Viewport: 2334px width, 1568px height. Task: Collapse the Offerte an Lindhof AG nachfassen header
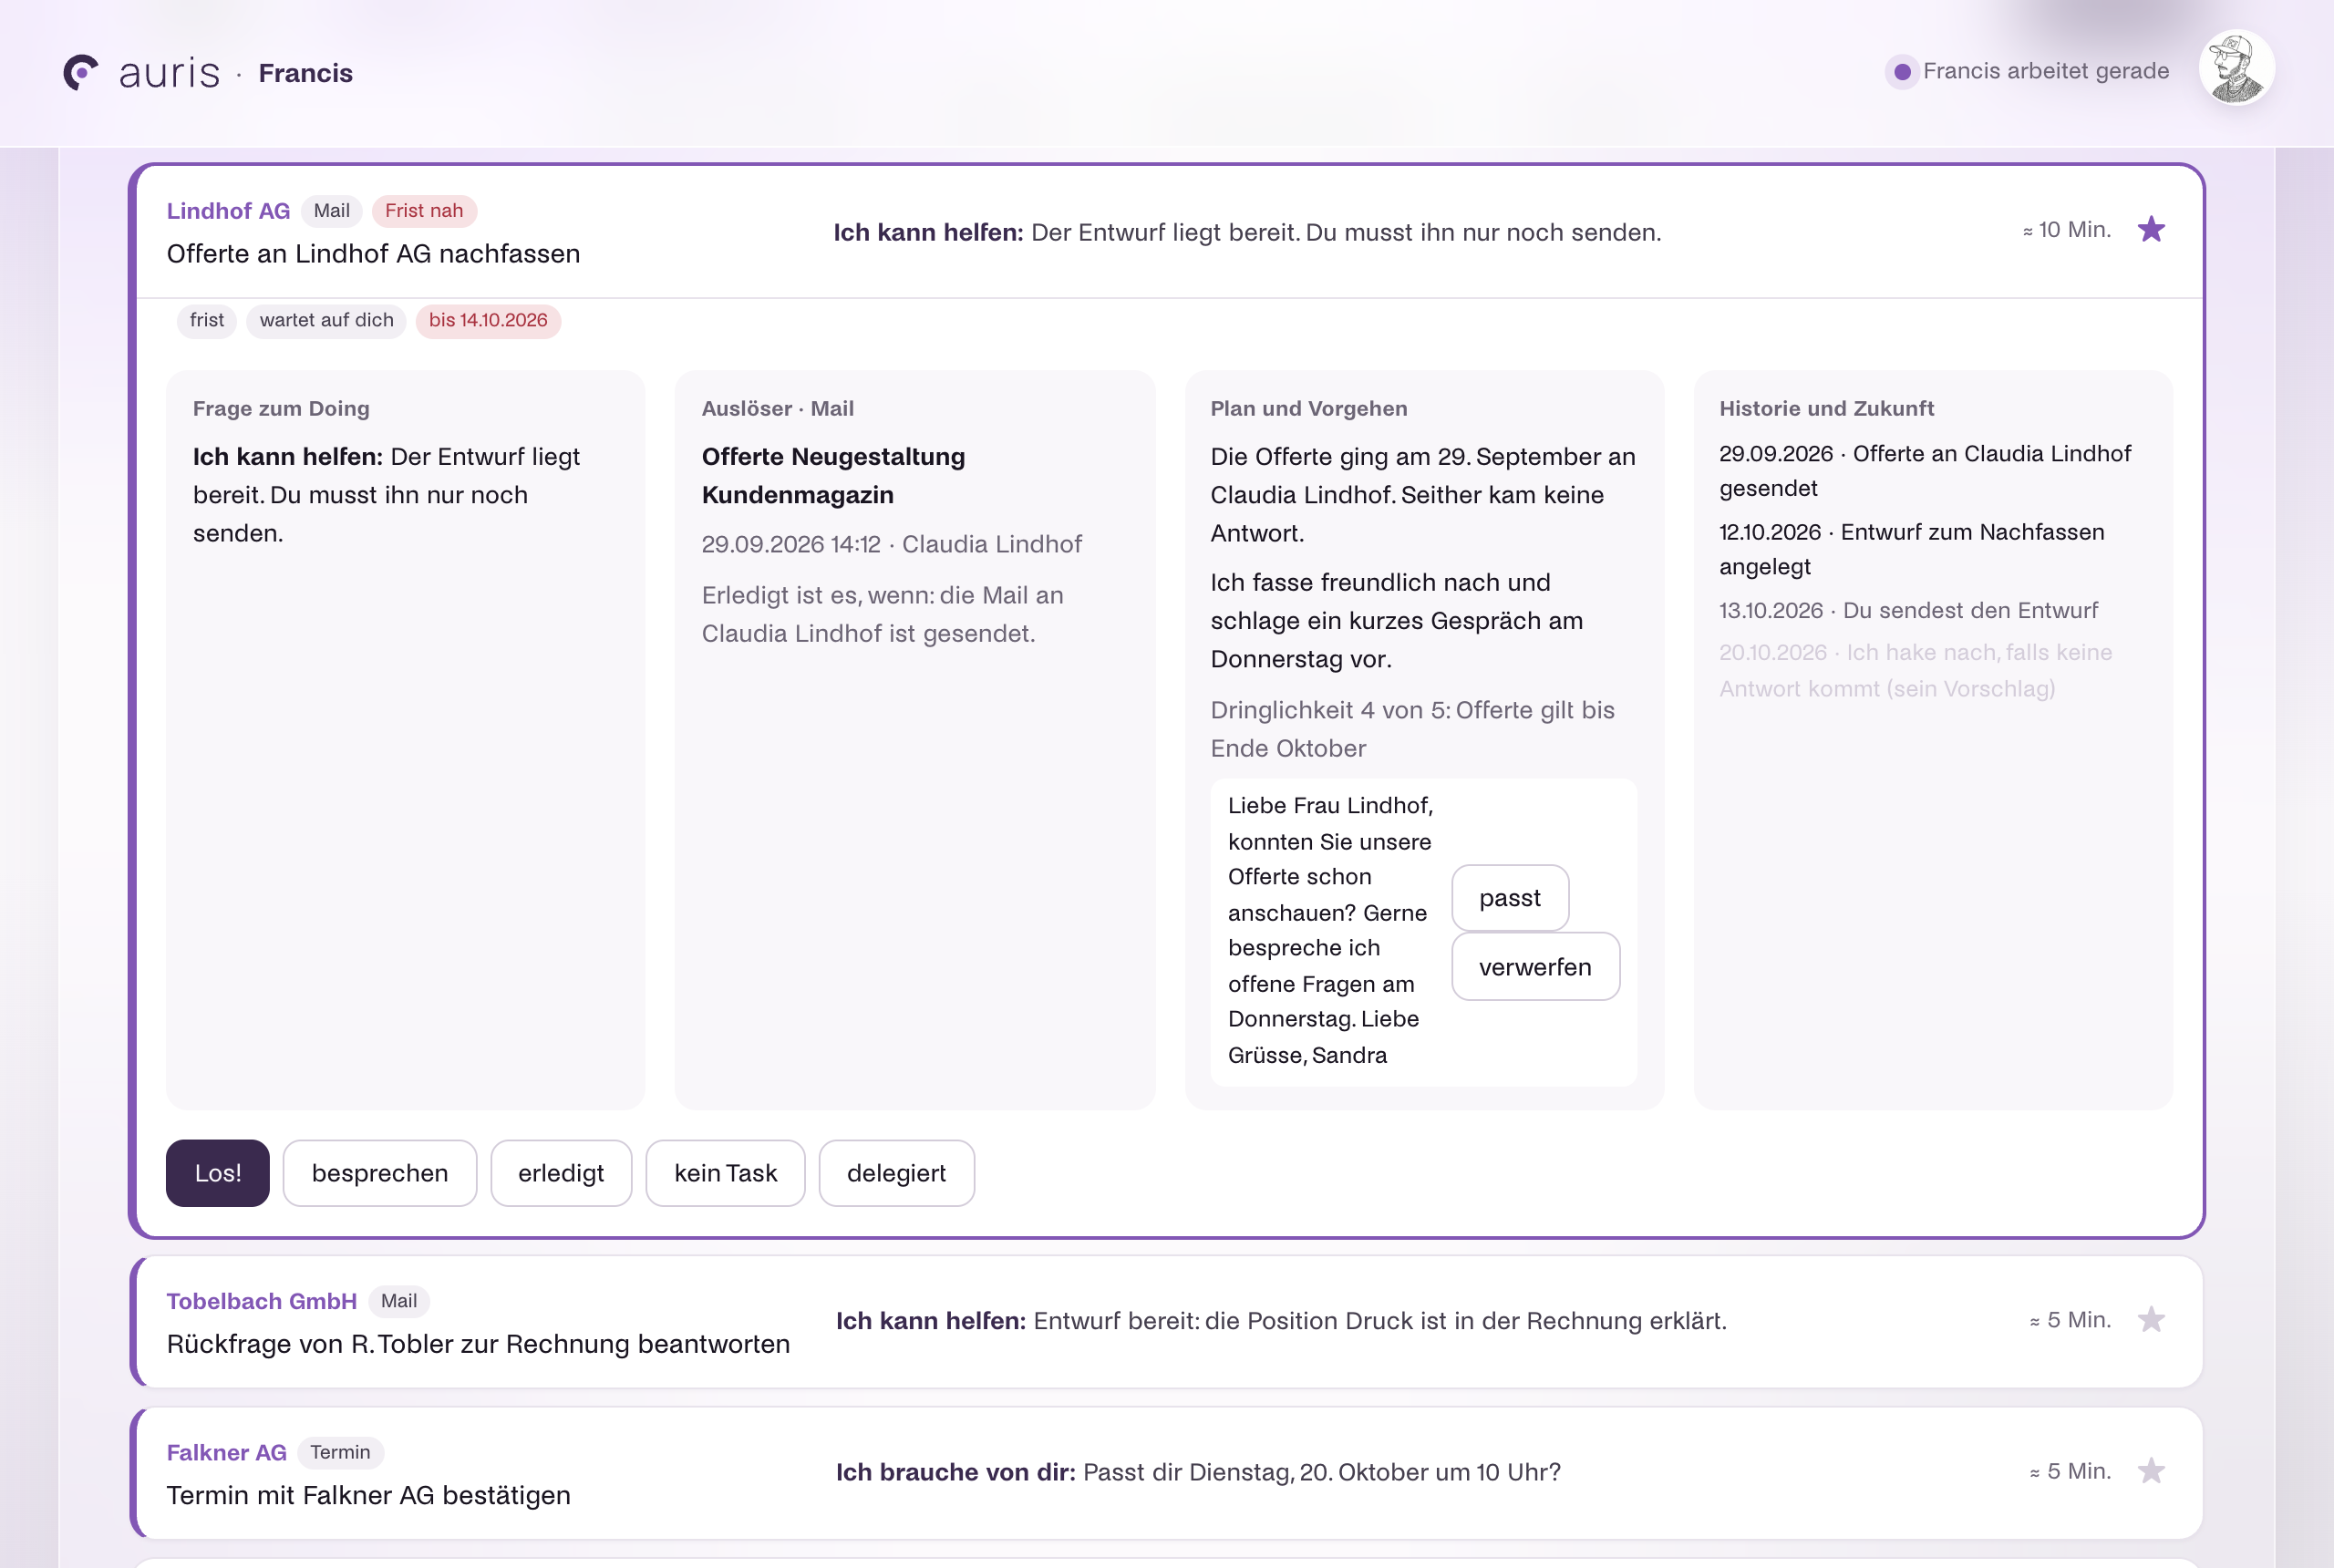click(x=1170, y=232)
